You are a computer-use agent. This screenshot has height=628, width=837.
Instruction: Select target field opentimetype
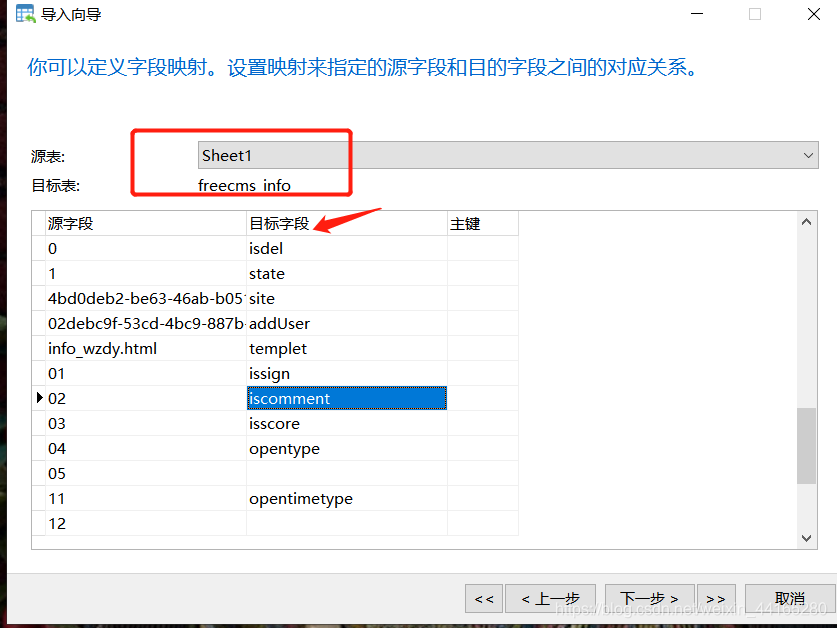(x=347, y=499)
